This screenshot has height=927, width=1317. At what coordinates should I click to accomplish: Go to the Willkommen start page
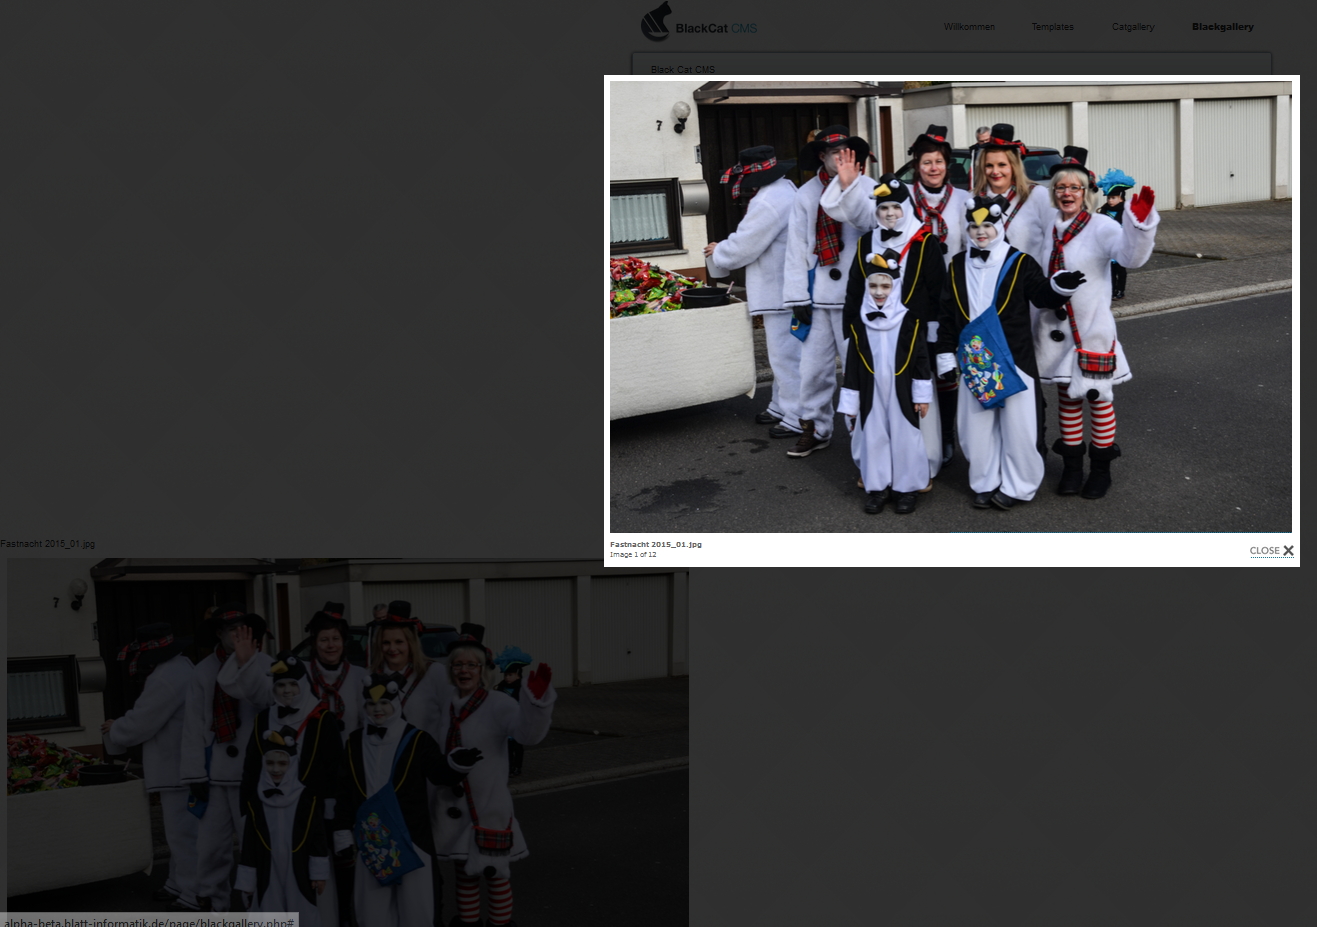pos(968,27)
